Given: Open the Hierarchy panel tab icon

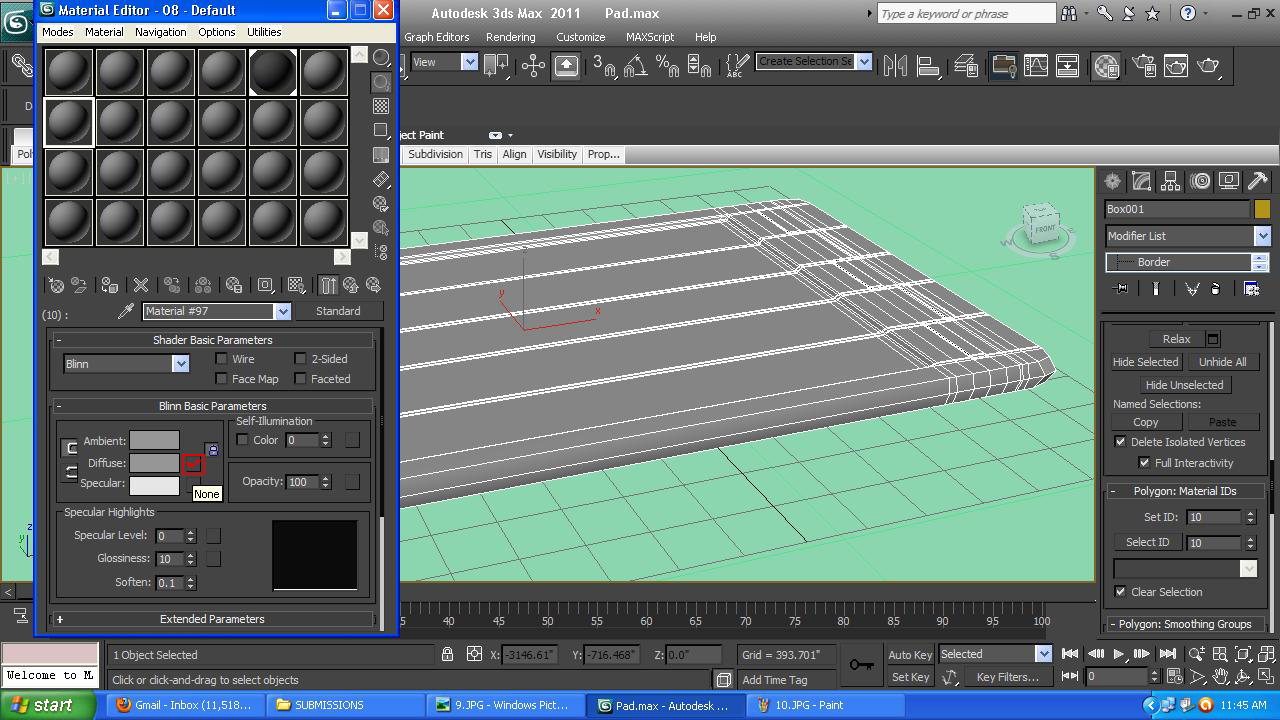Looking at the screenshot, I should click(x=1170, y=181).
